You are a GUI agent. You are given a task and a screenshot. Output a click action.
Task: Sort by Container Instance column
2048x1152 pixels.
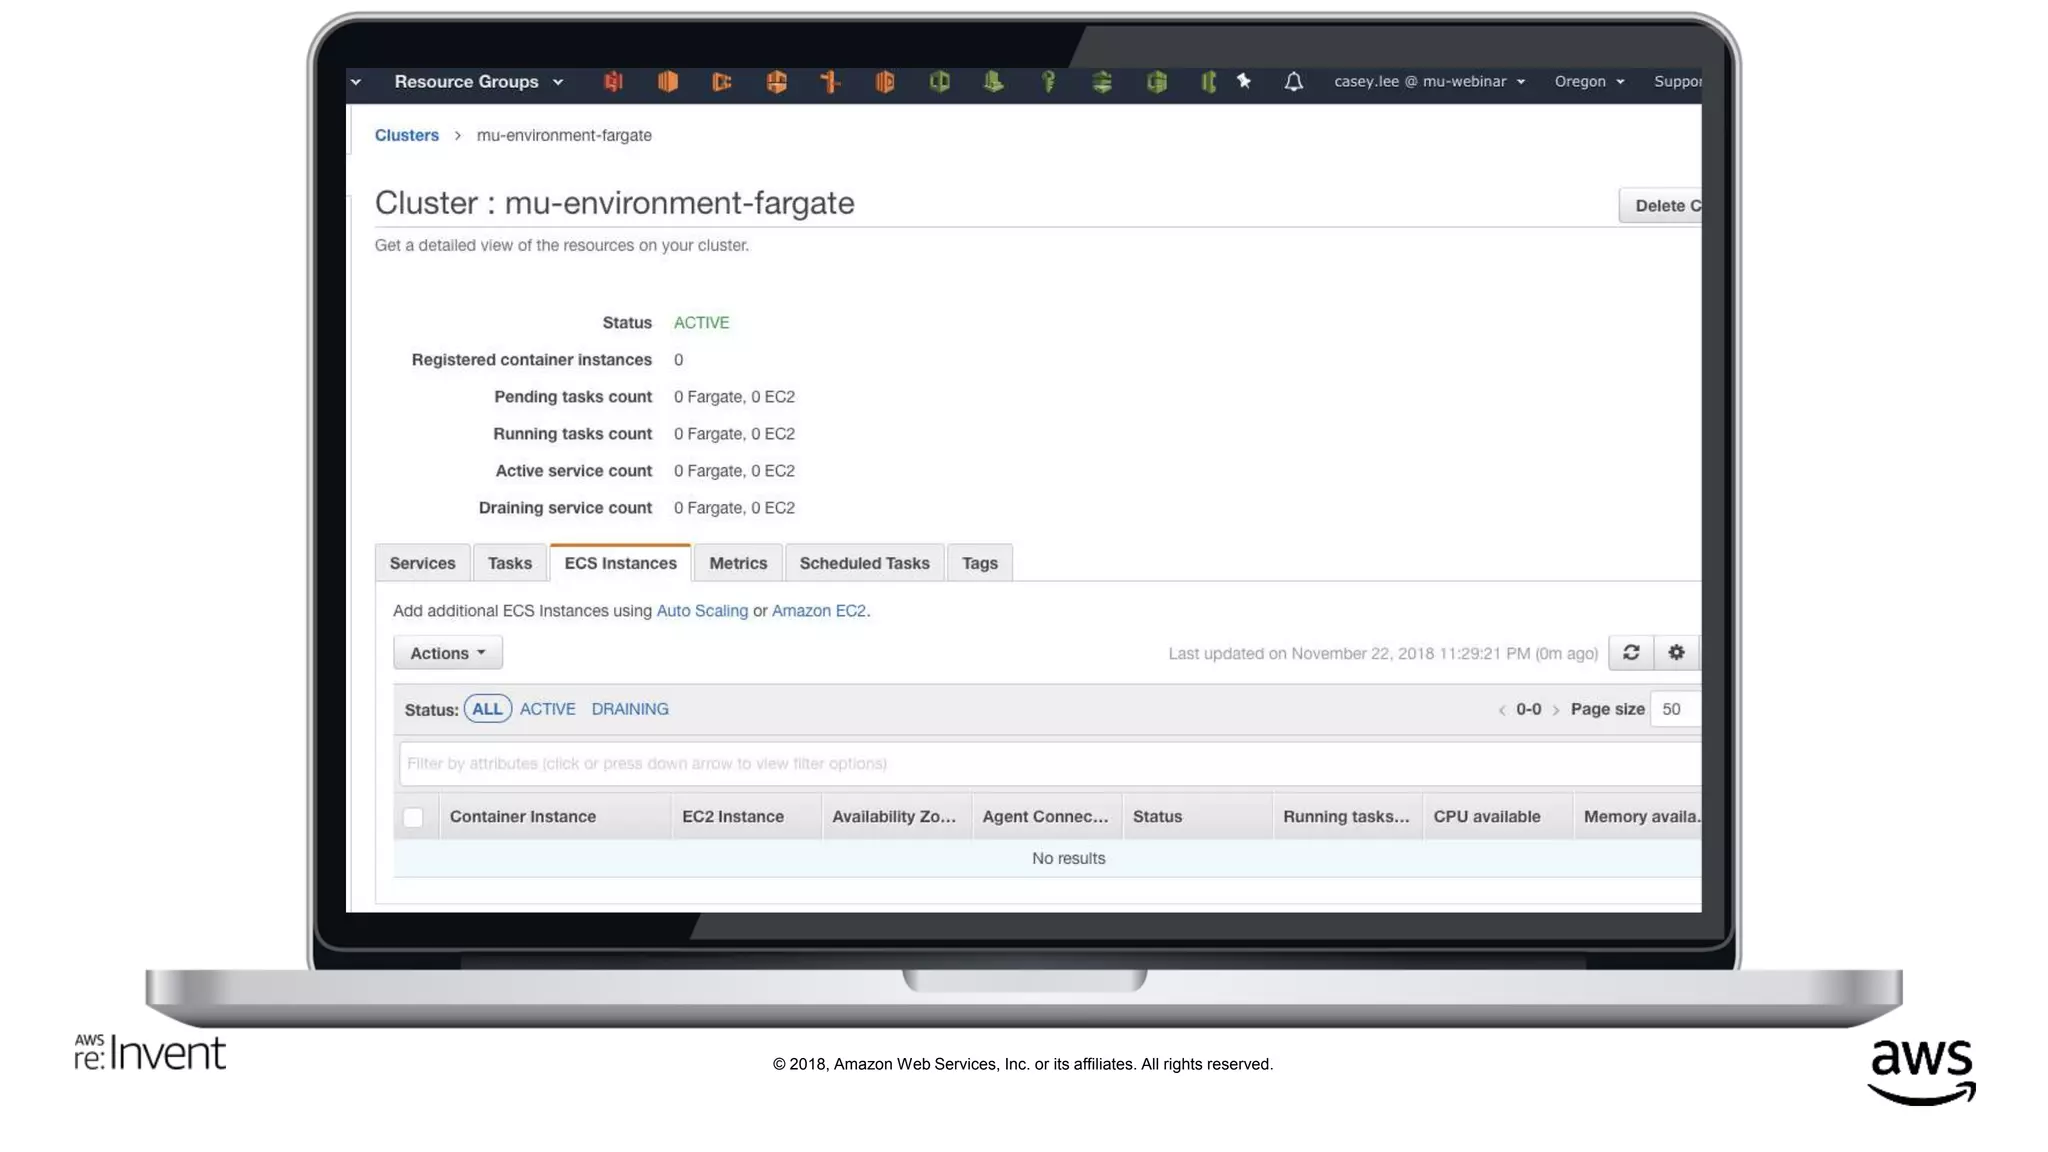[555, 817]
